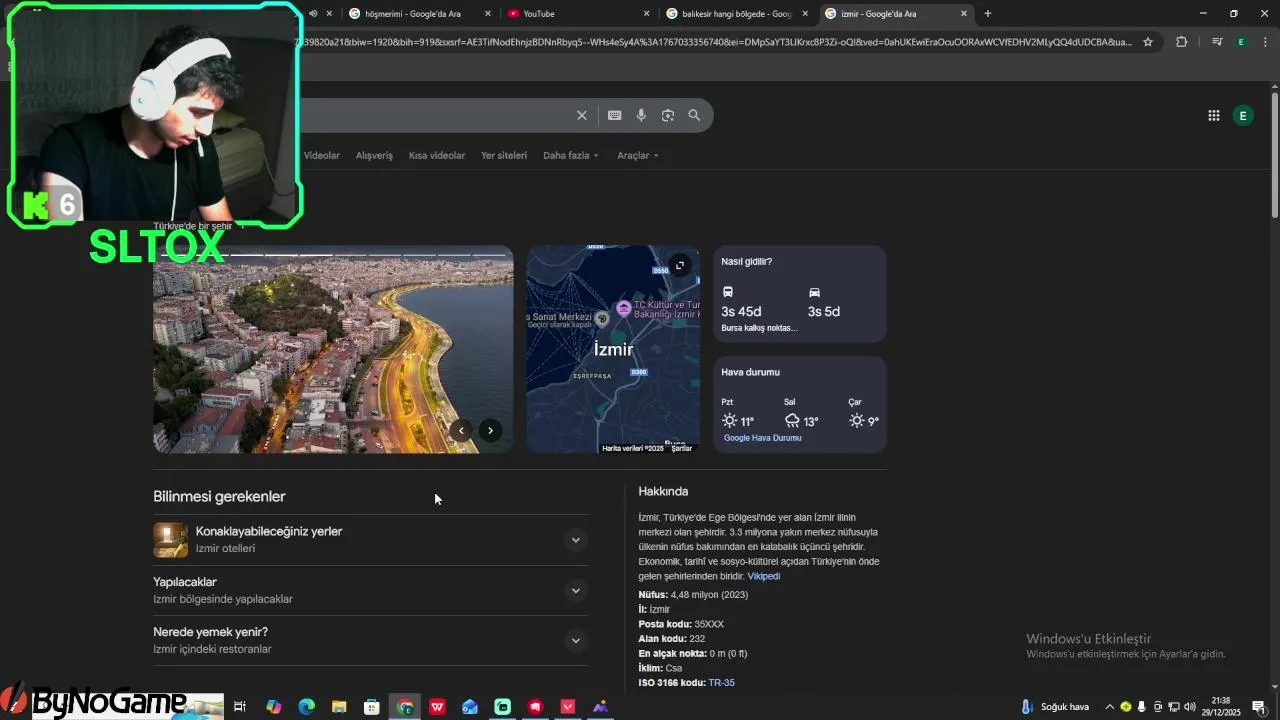Open the Google Hava Durumu link

[762, 438]
